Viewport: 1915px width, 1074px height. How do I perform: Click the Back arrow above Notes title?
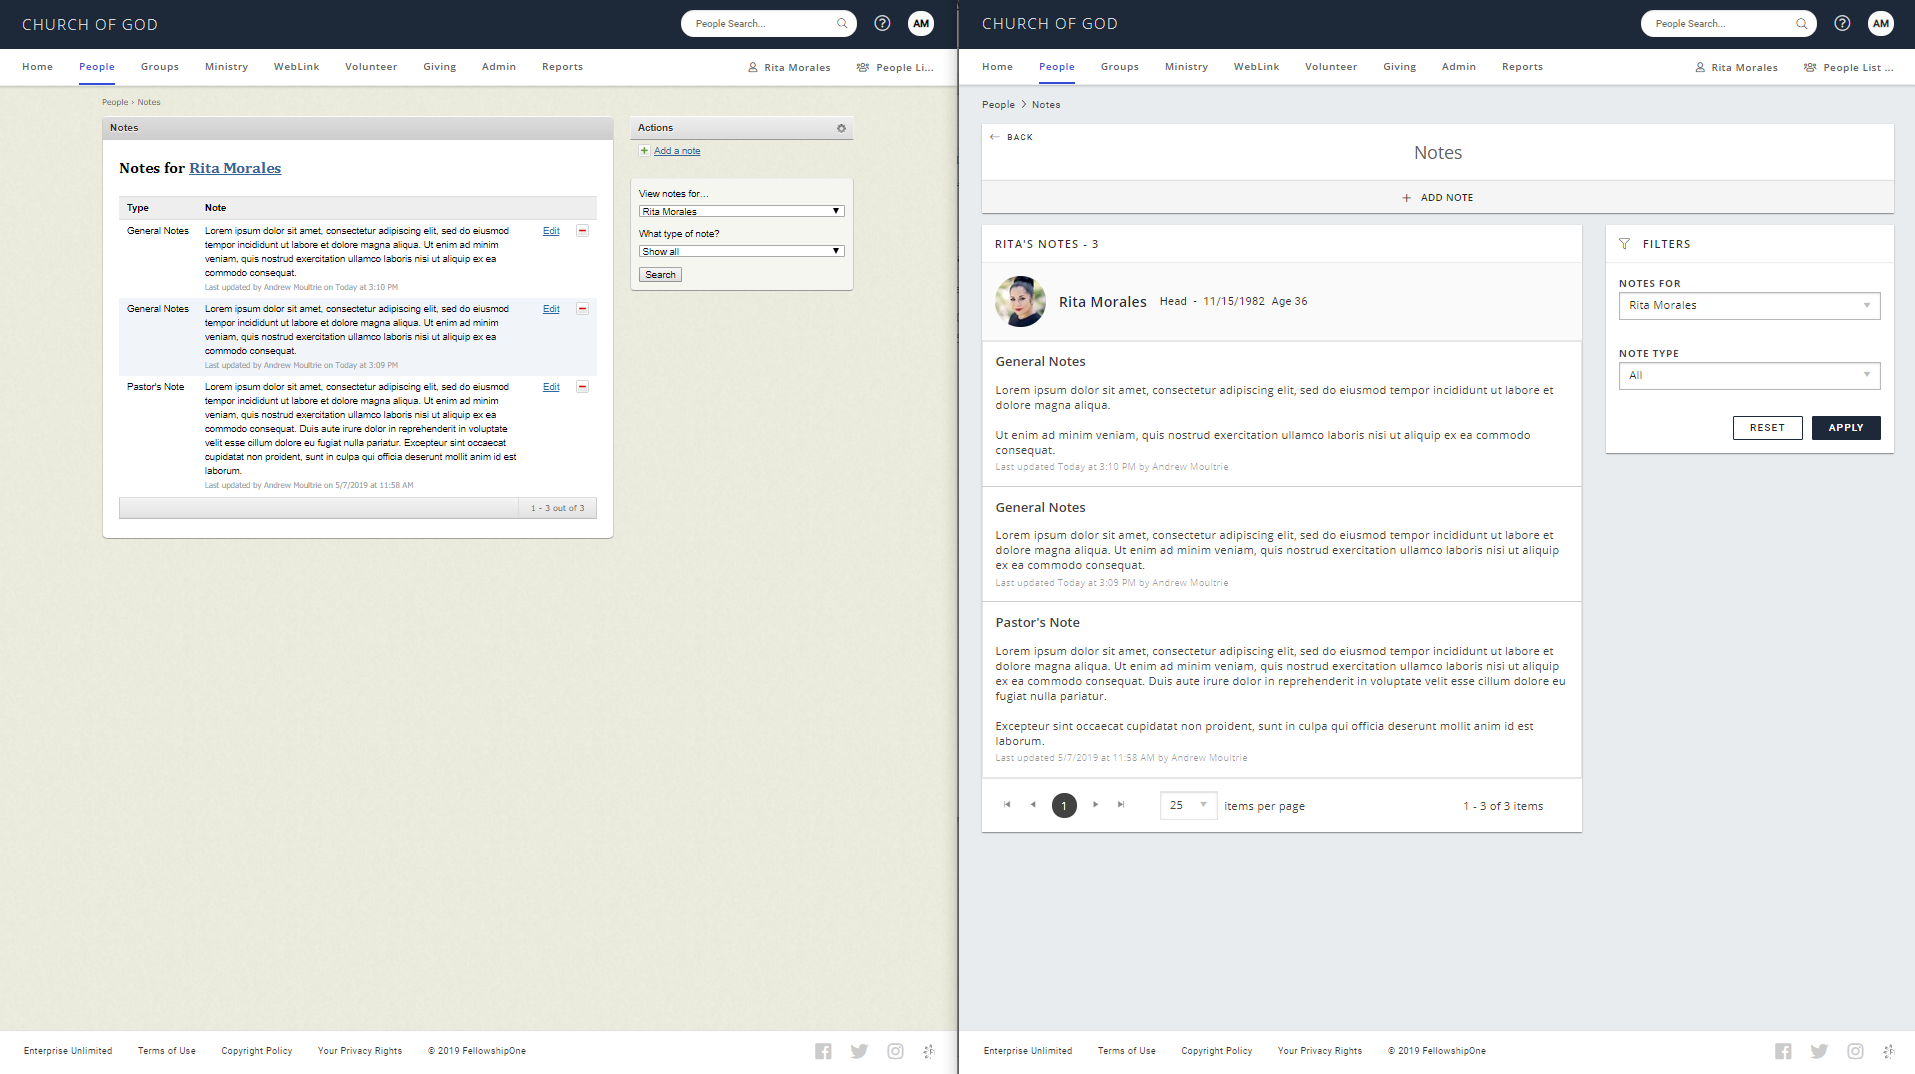(994, 137)
